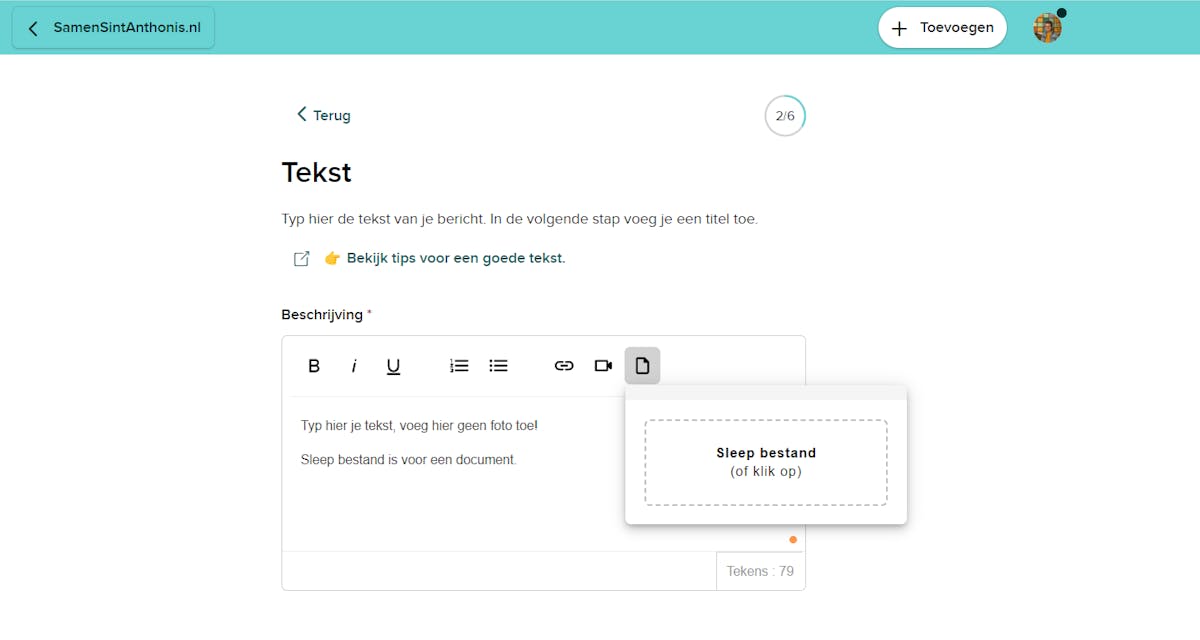Open the profile avatar menu

1047,28
